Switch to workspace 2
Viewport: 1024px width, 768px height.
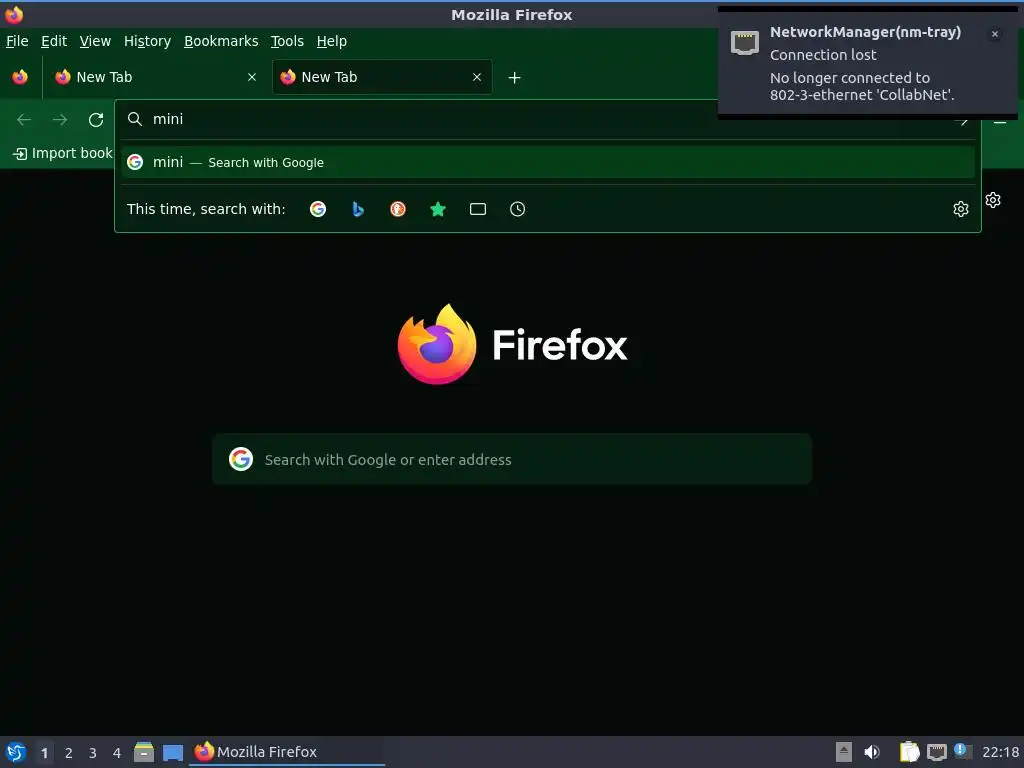click(69, 753)
